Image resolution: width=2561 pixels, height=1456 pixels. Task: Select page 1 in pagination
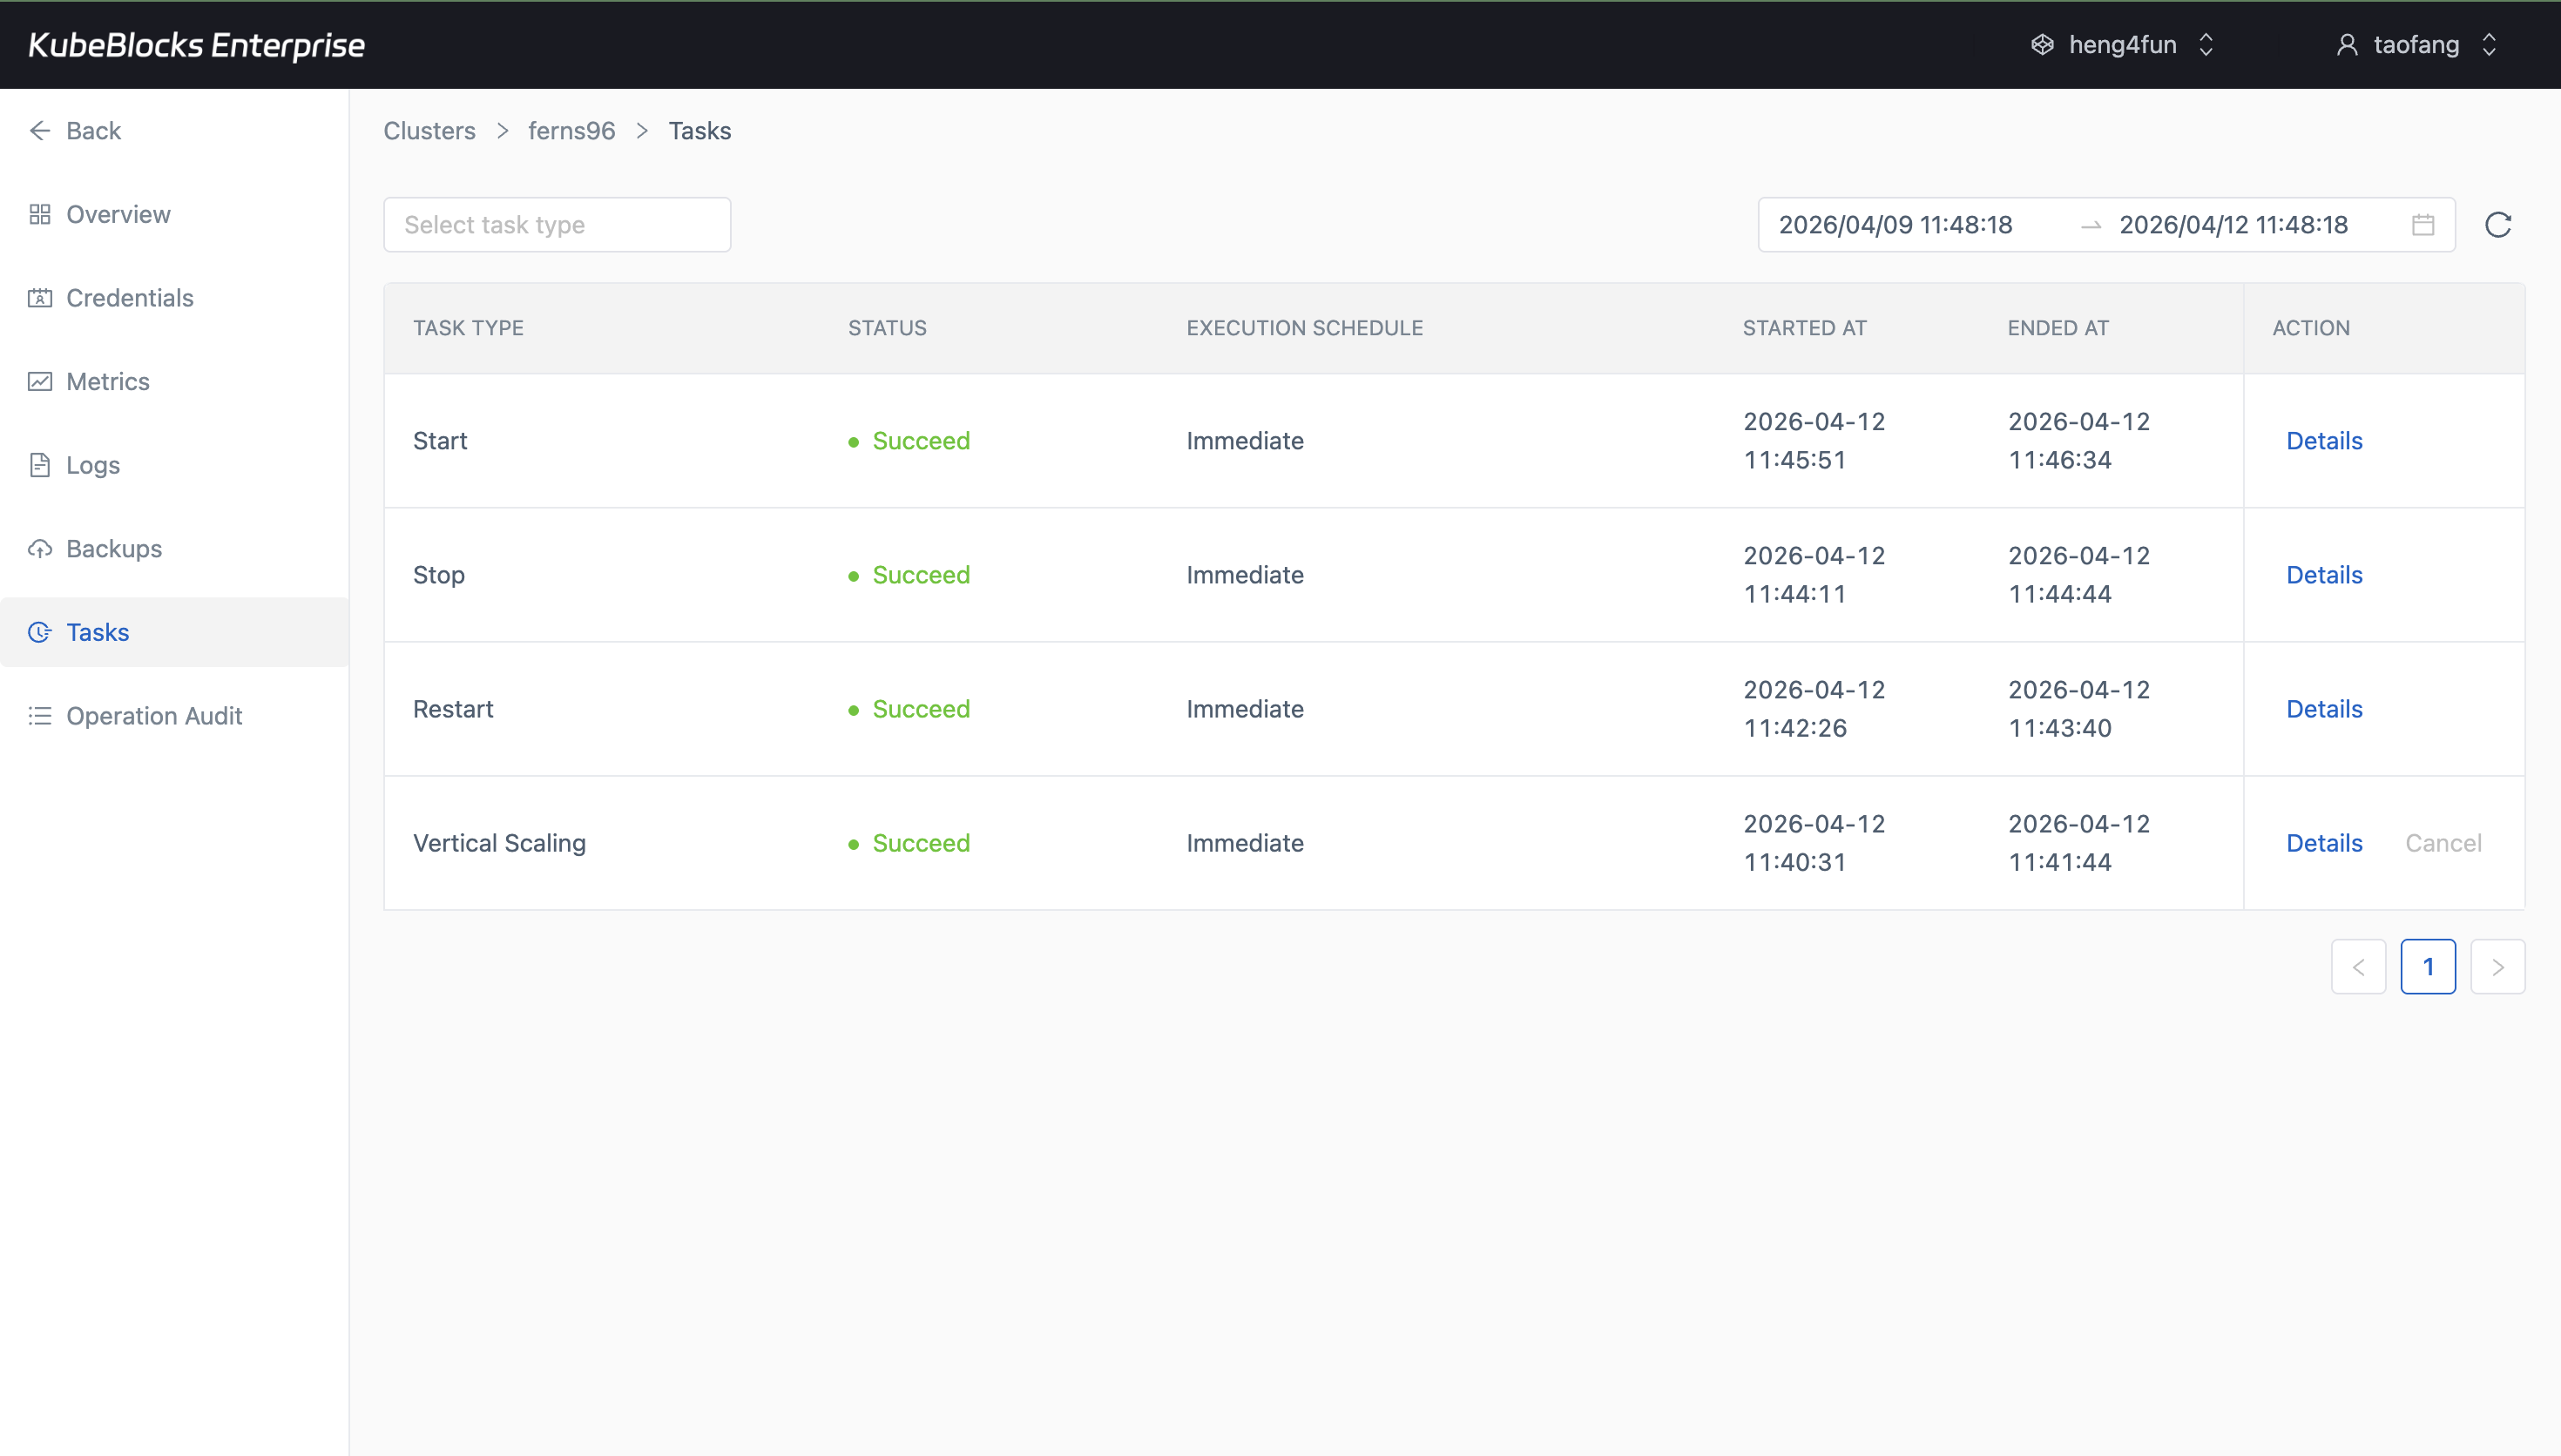2428,966
